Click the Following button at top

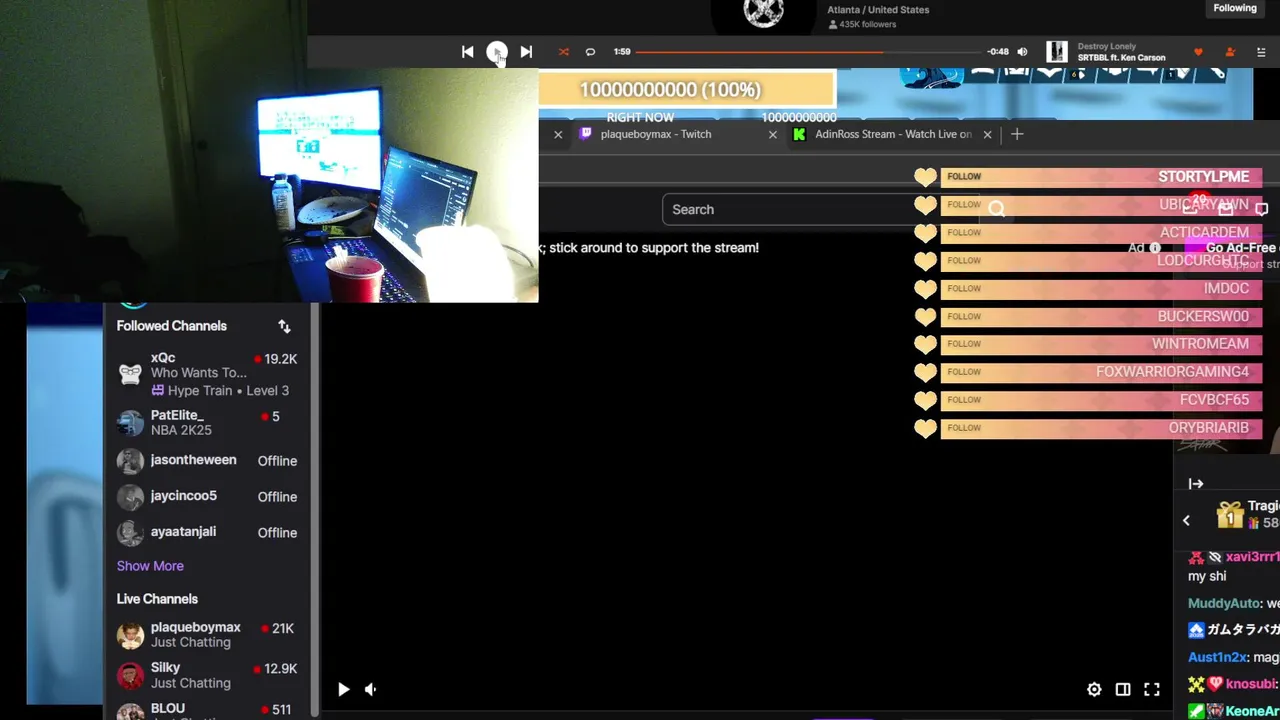[x=1235, y=8]
